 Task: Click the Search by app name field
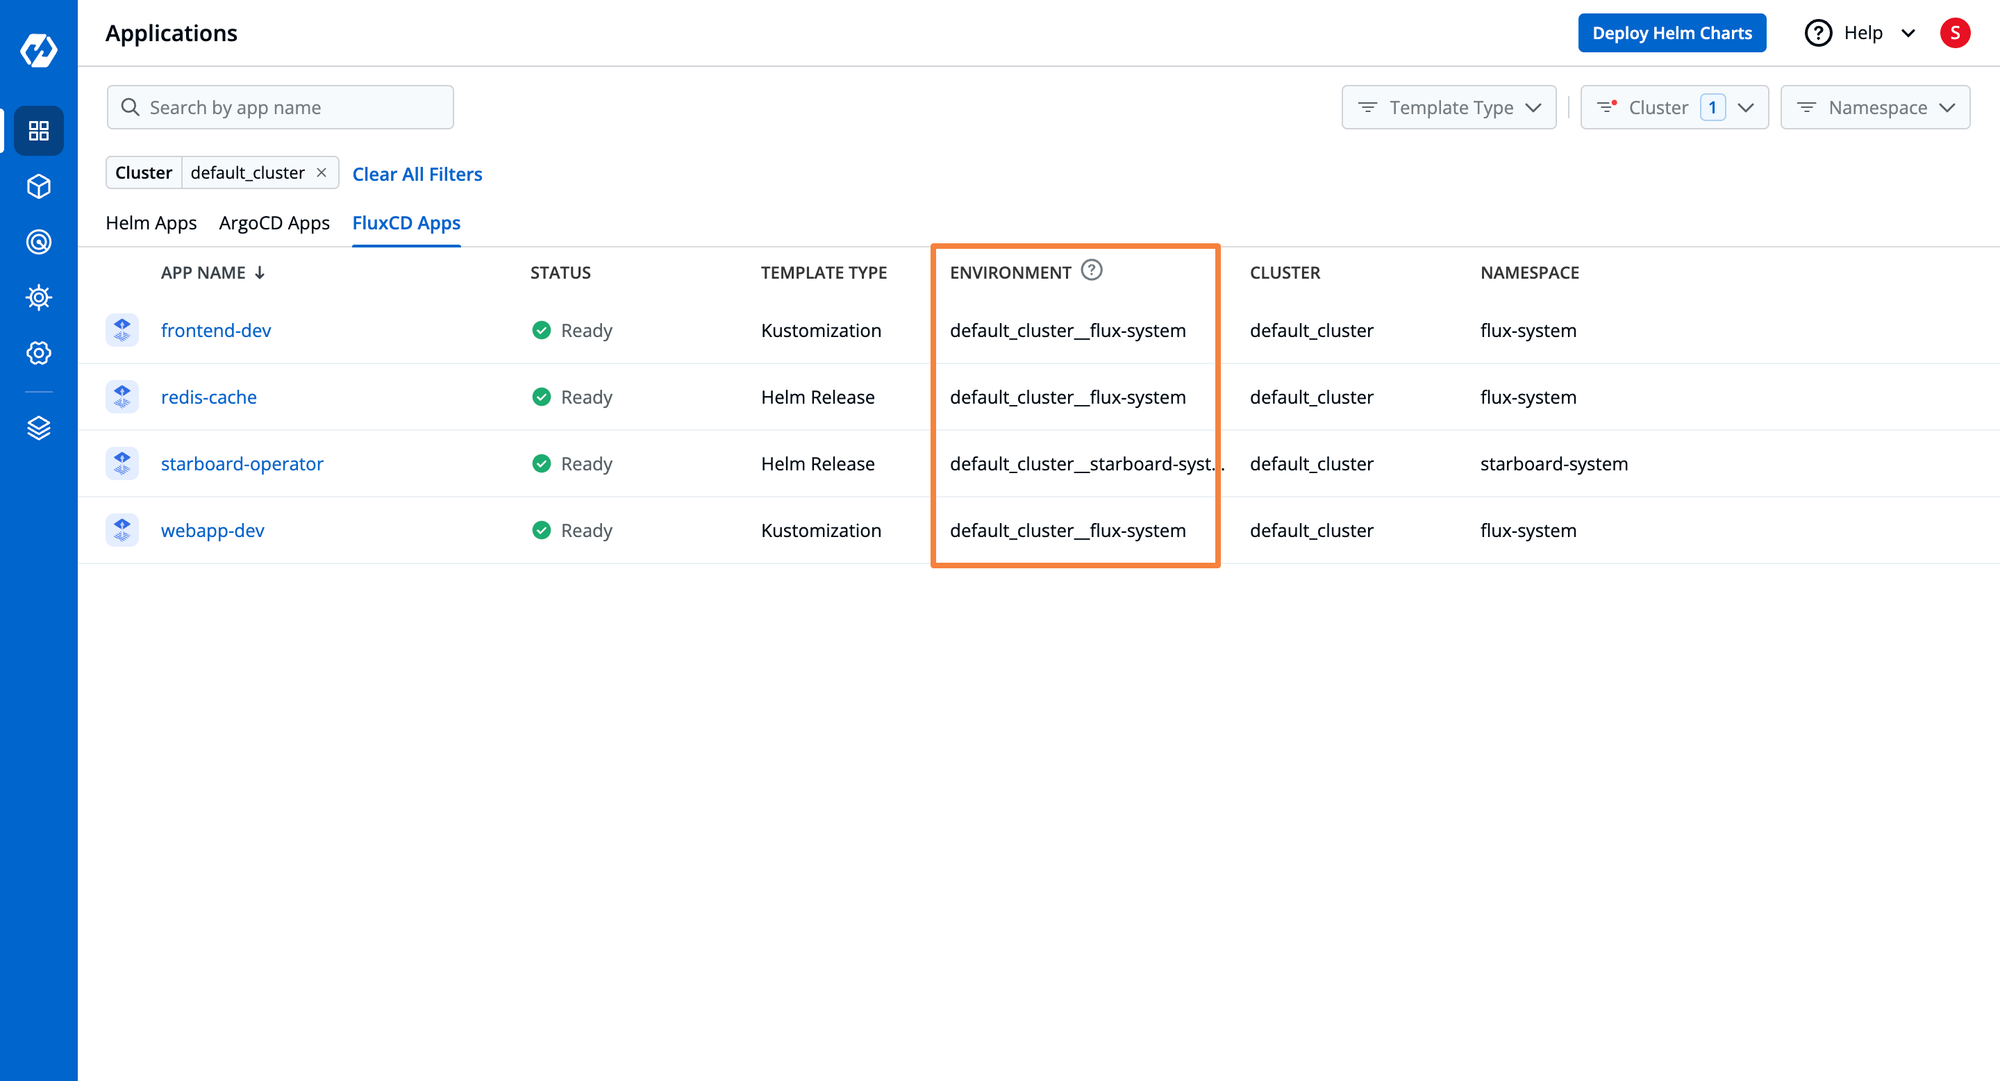pyautogui.click(x=279, y=107)
